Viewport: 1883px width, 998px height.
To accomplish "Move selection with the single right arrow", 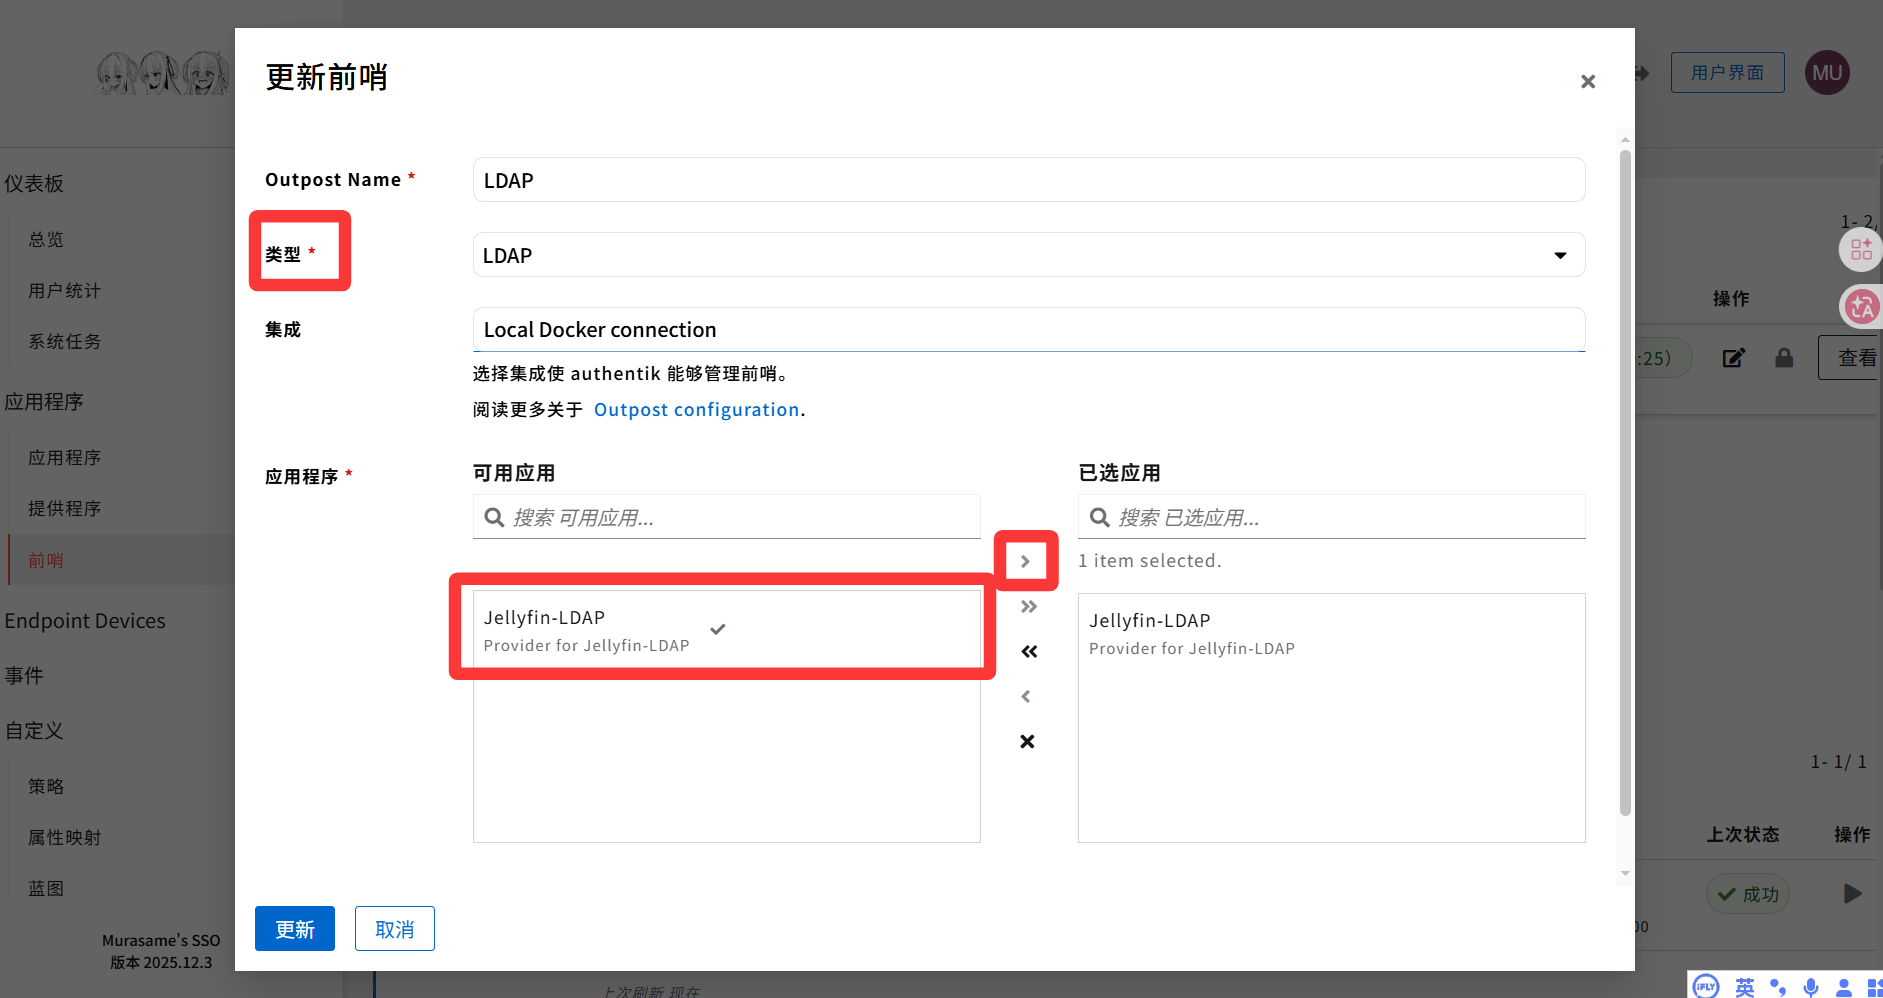I will 1026,560.
